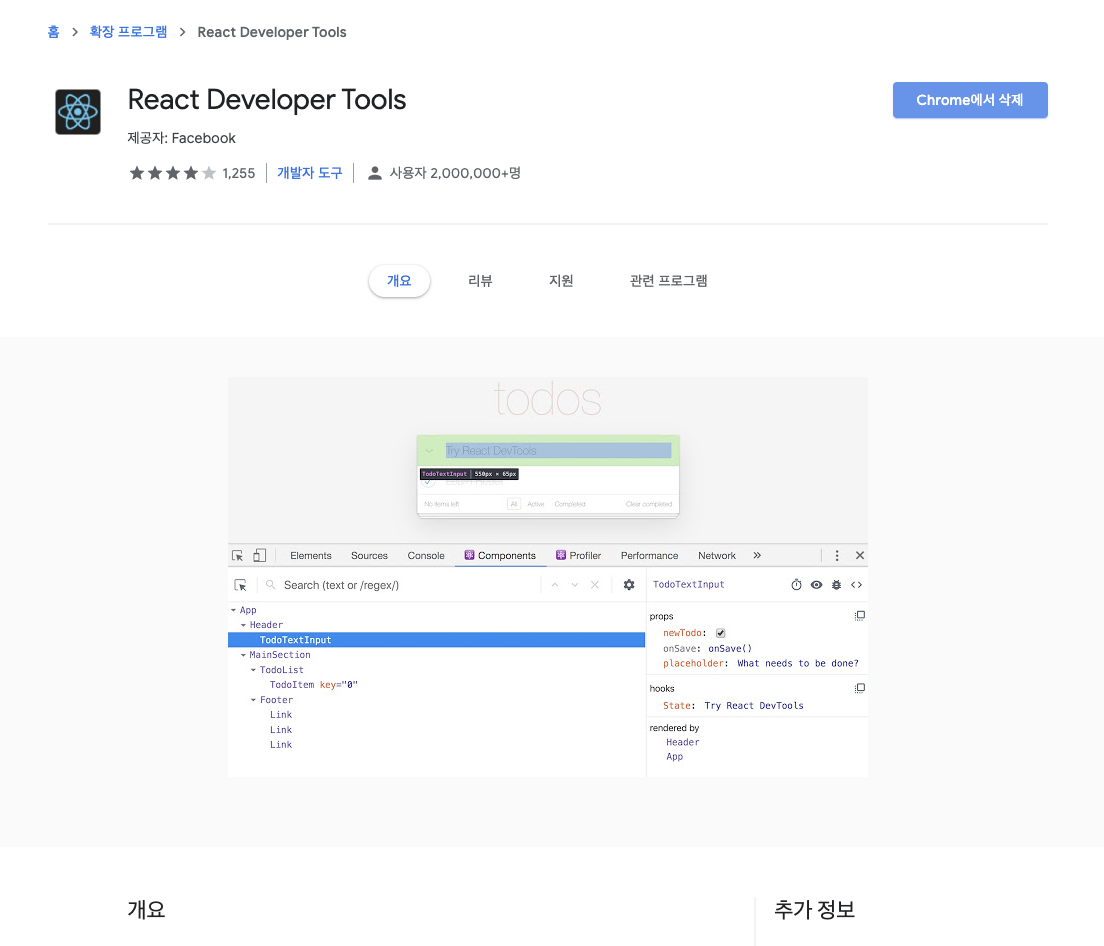Go to 확장 프로그램 breadcrumb link

coord(128,32)
